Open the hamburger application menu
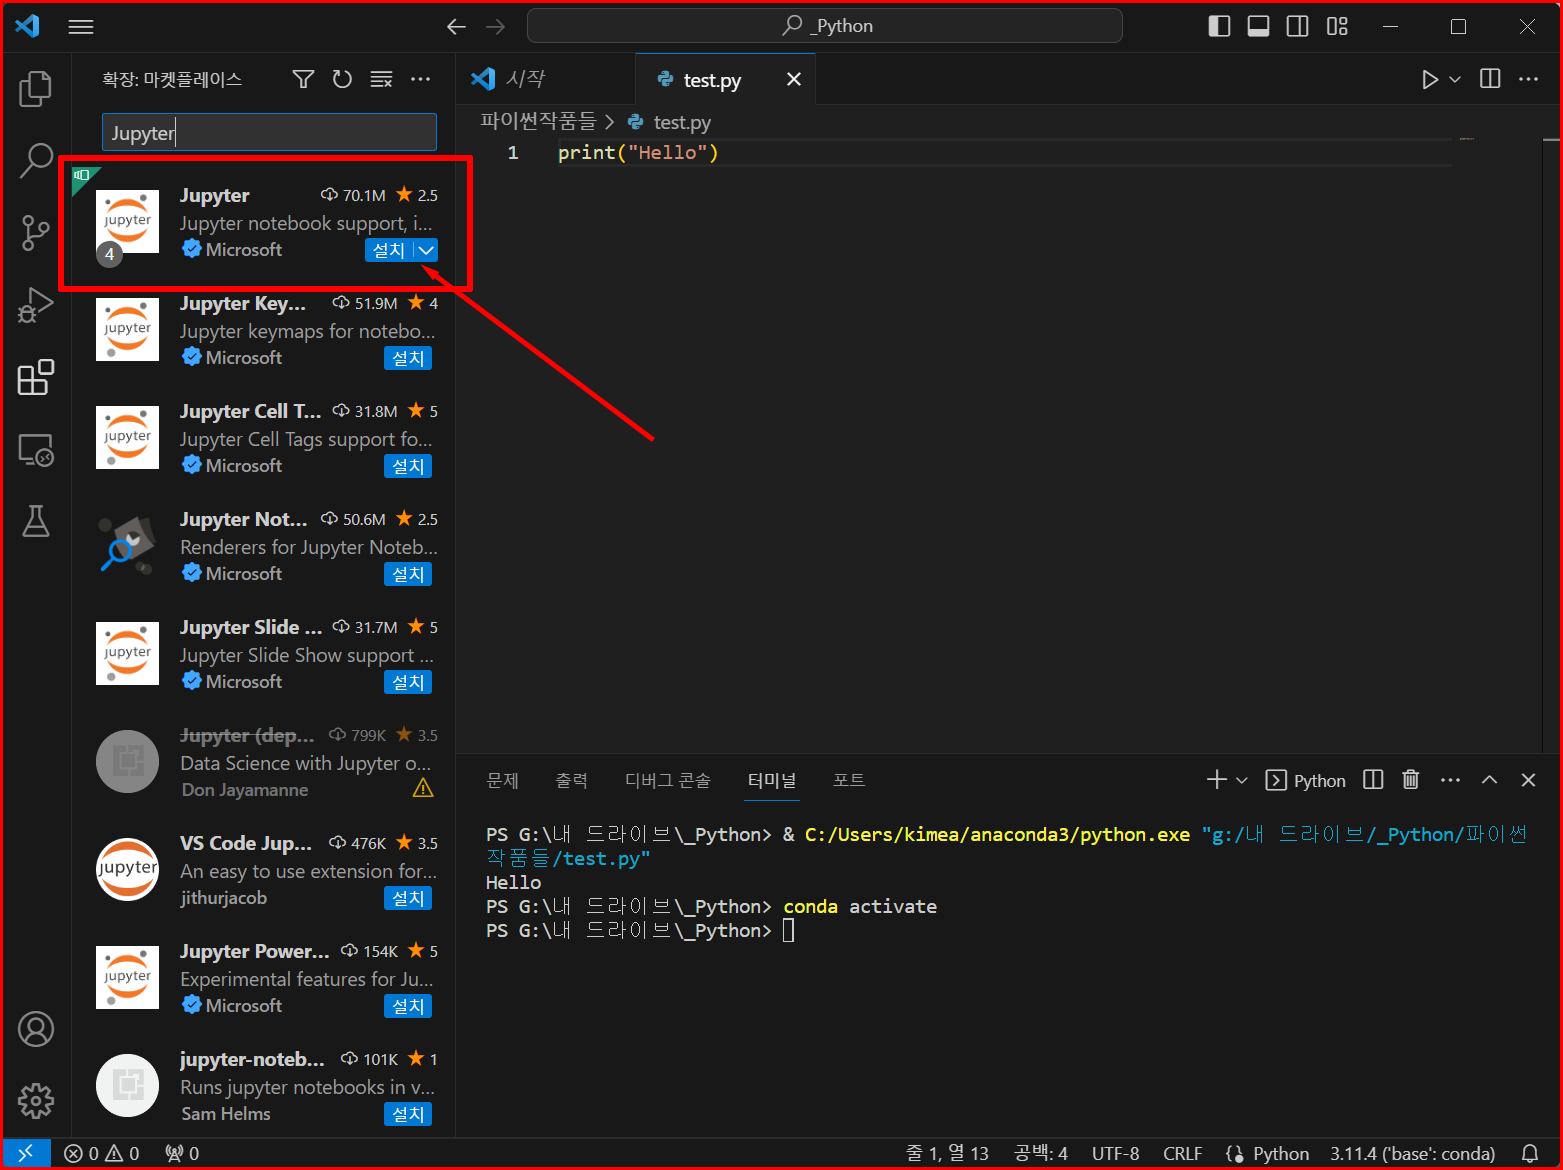The width and height of the screenshot is (1563, 1170). 81,27
